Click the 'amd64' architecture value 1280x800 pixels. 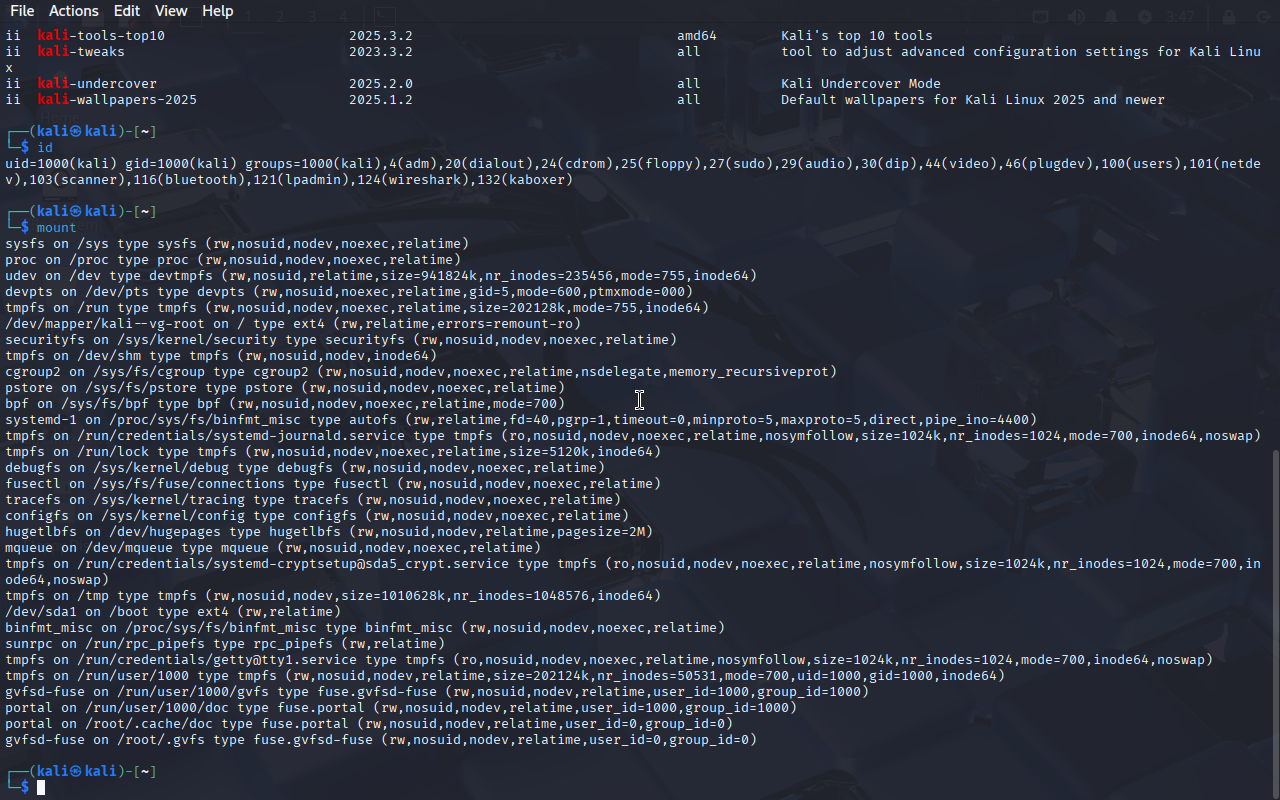(697, 36)
